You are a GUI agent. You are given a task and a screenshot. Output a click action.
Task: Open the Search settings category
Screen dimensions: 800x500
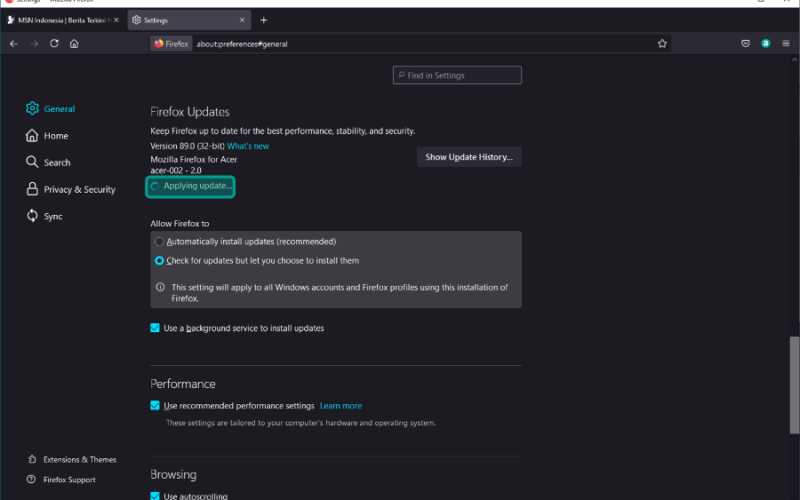(48, 162)
